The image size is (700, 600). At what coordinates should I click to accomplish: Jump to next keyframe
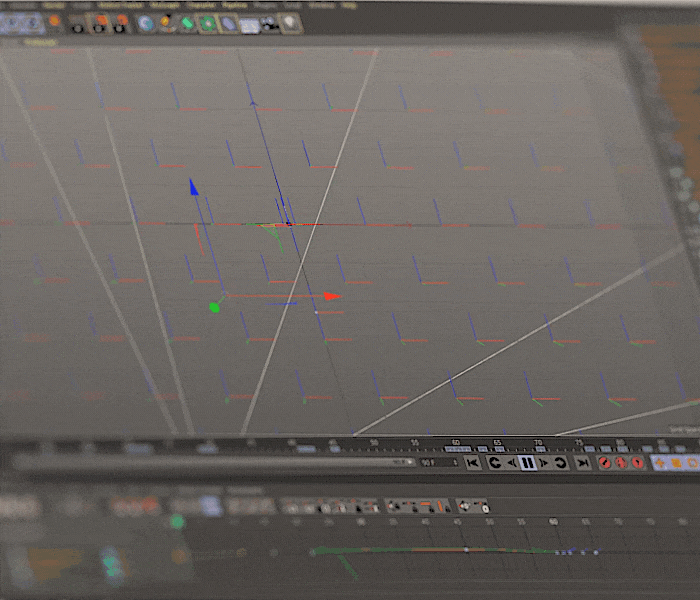560,463
